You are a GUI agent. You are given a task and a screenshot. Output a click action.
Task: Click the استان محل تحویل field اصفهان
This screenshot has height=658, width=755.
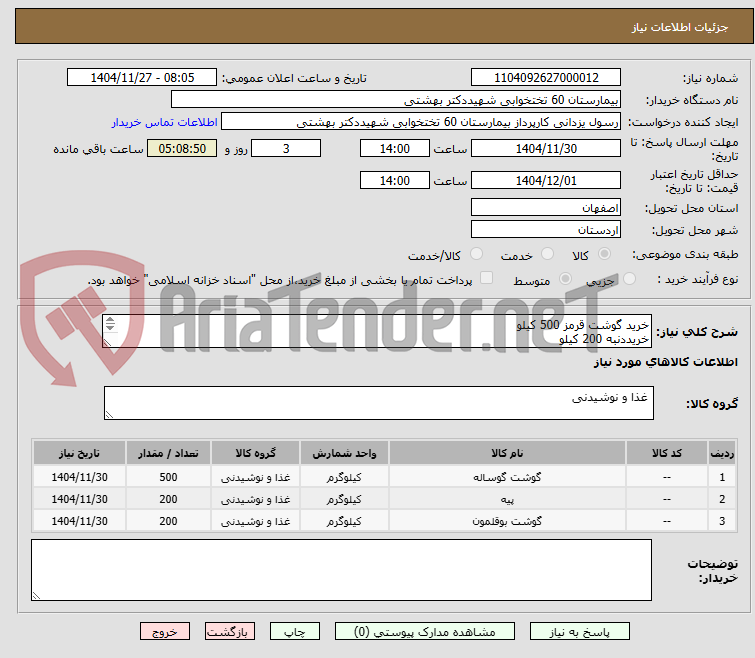(546, 207)
